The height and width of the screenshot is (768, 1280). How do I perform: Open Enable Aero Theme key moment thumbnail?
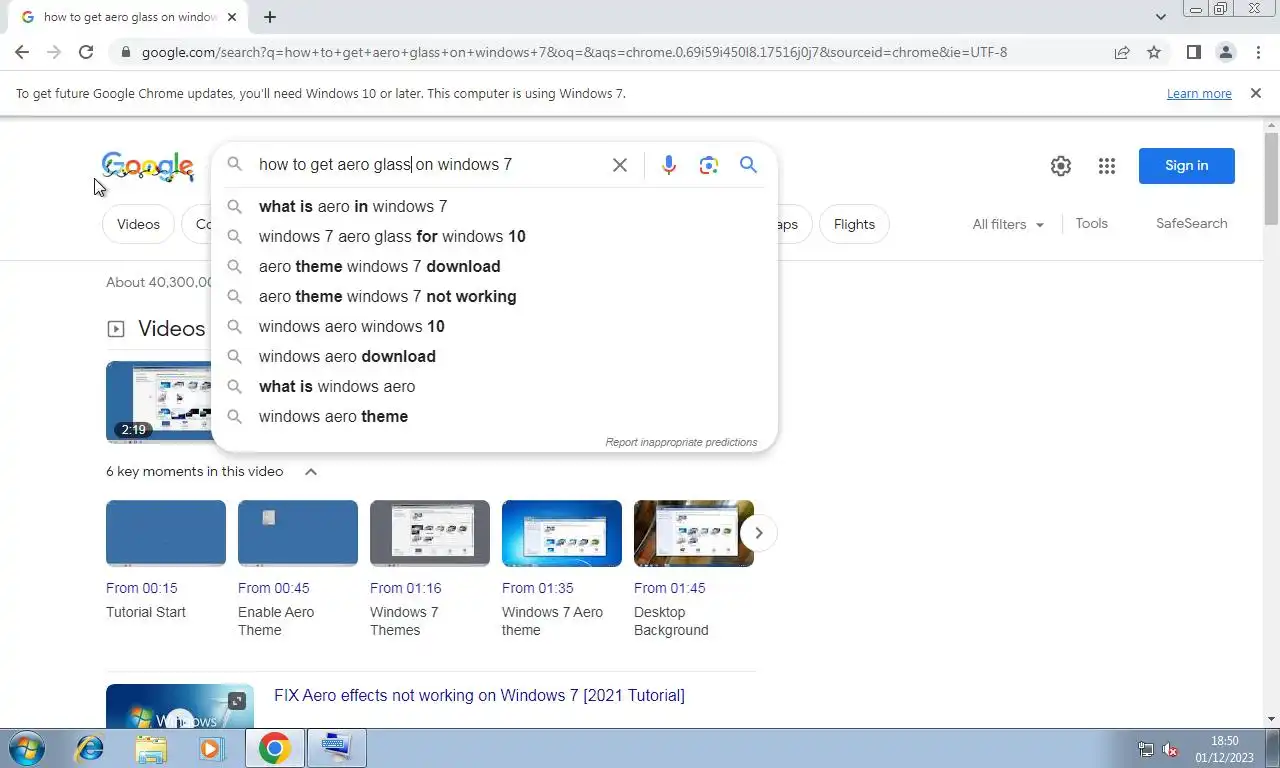tap(298, 533)
